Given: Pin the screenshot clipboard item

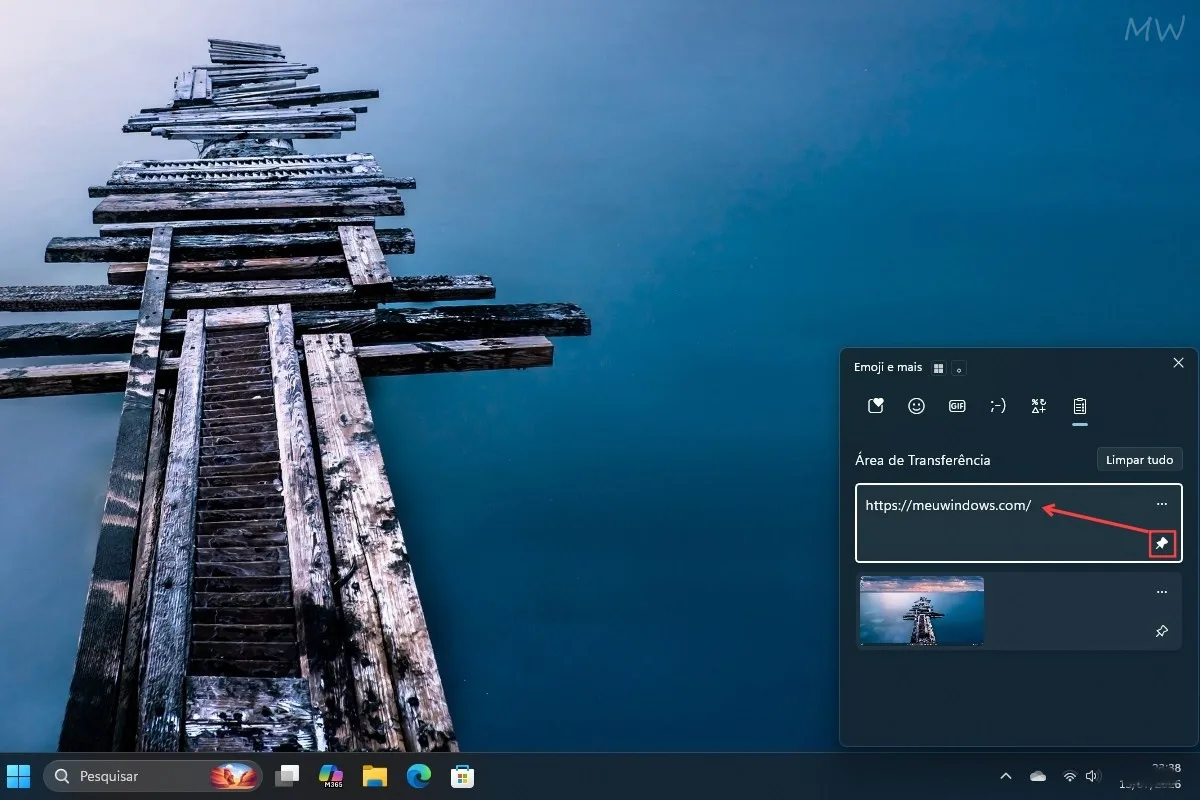Looking at the screenshot, I should [x=1161, y=631].
